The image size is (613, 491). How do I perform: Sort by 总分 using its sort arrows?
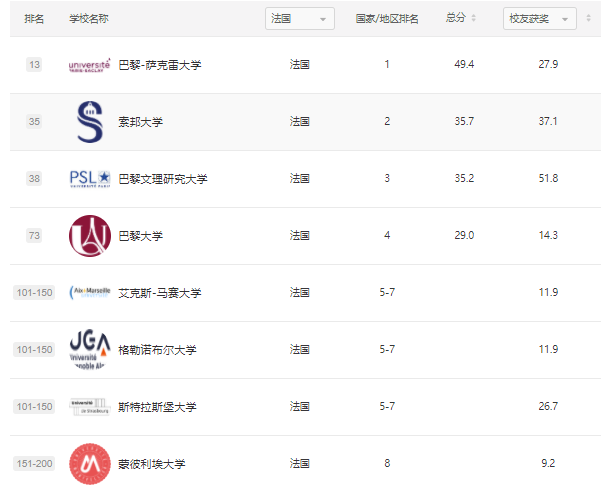click(473, 18)
